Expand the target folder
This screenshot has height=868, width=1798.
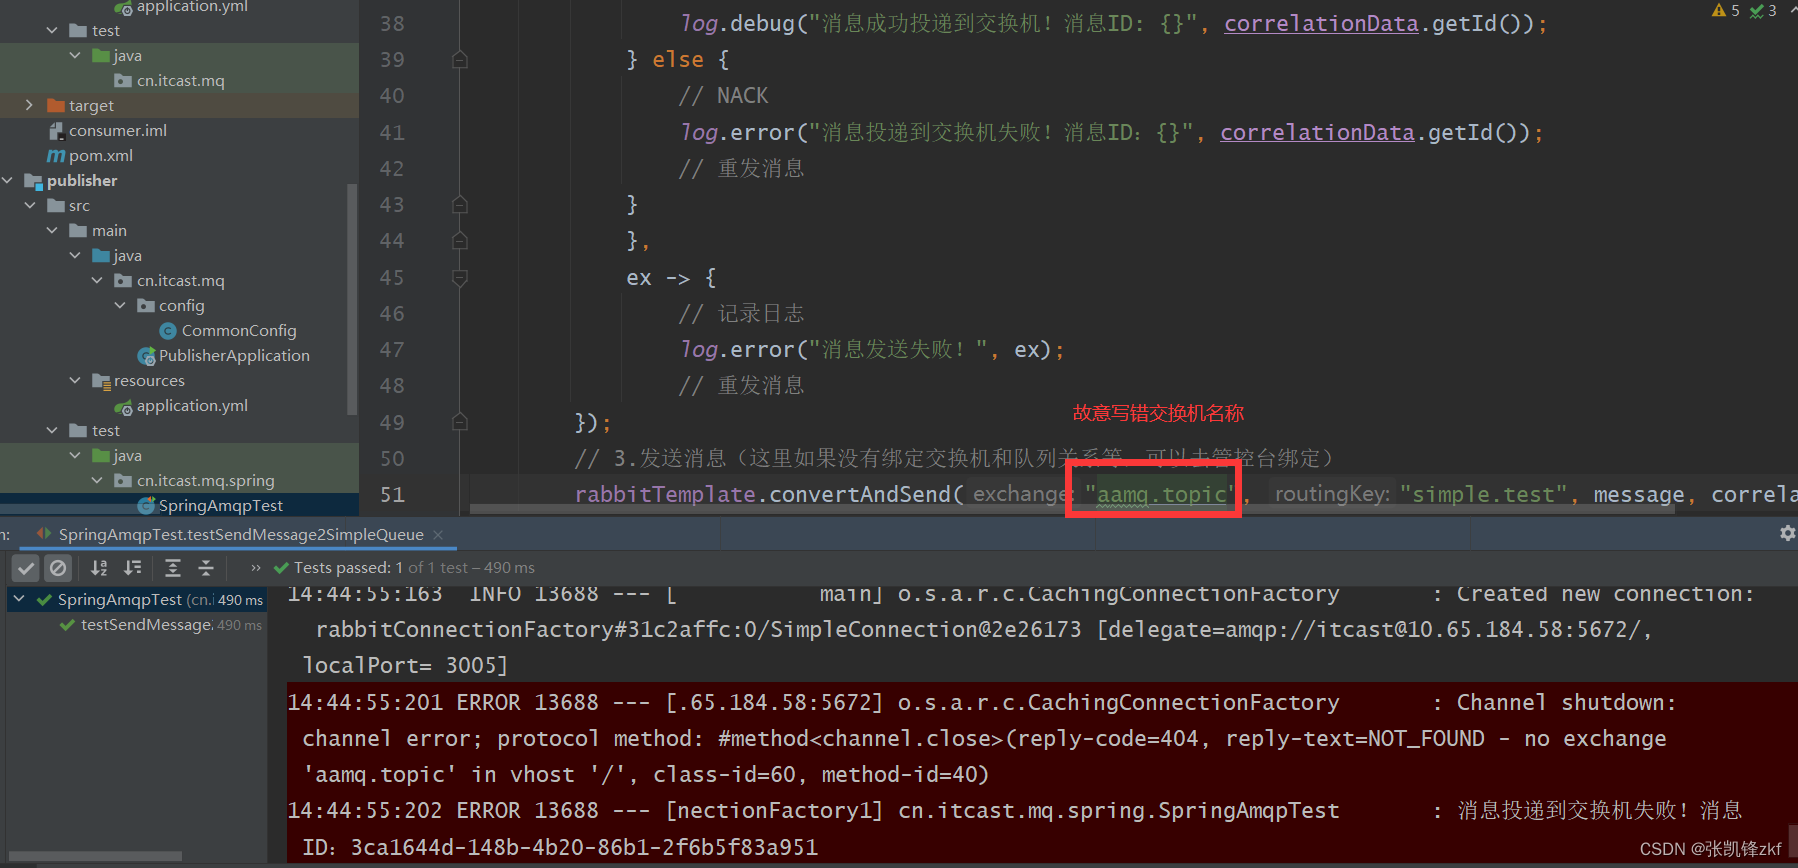[x=29, y=105]
